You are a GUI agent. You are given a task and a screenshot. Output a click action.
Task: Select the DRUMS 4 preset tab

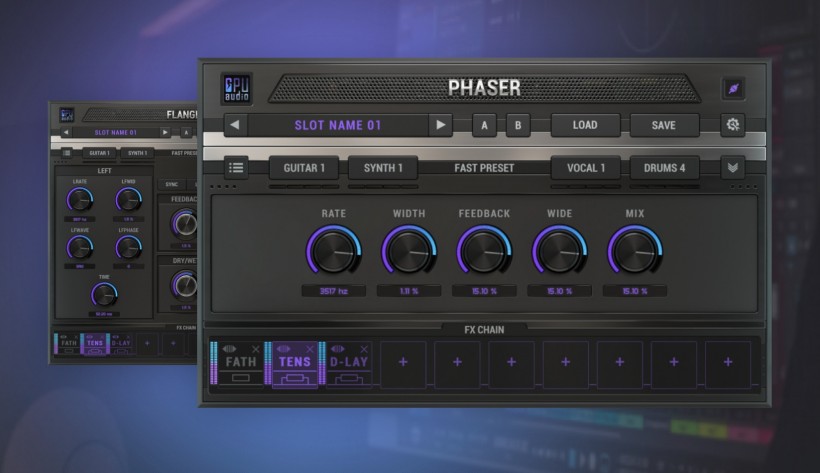(664, 168)
